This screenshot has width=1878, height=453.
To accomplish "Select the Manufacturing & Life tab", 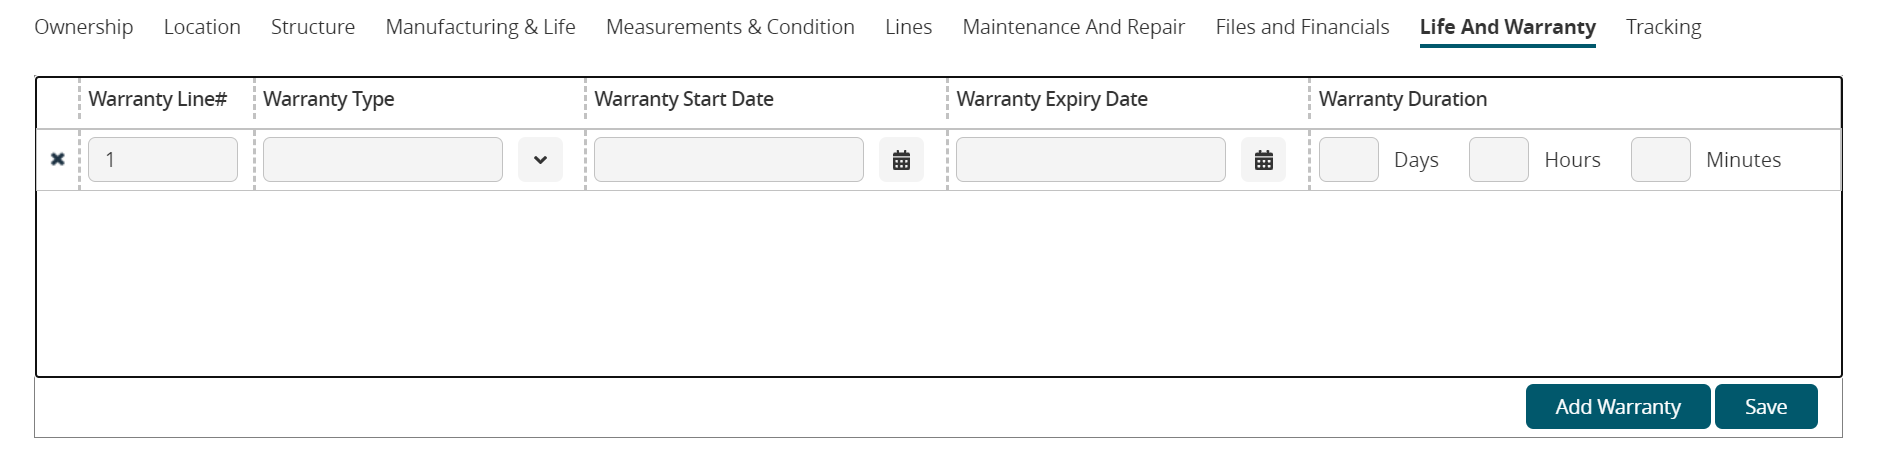I will pos(480,27).
